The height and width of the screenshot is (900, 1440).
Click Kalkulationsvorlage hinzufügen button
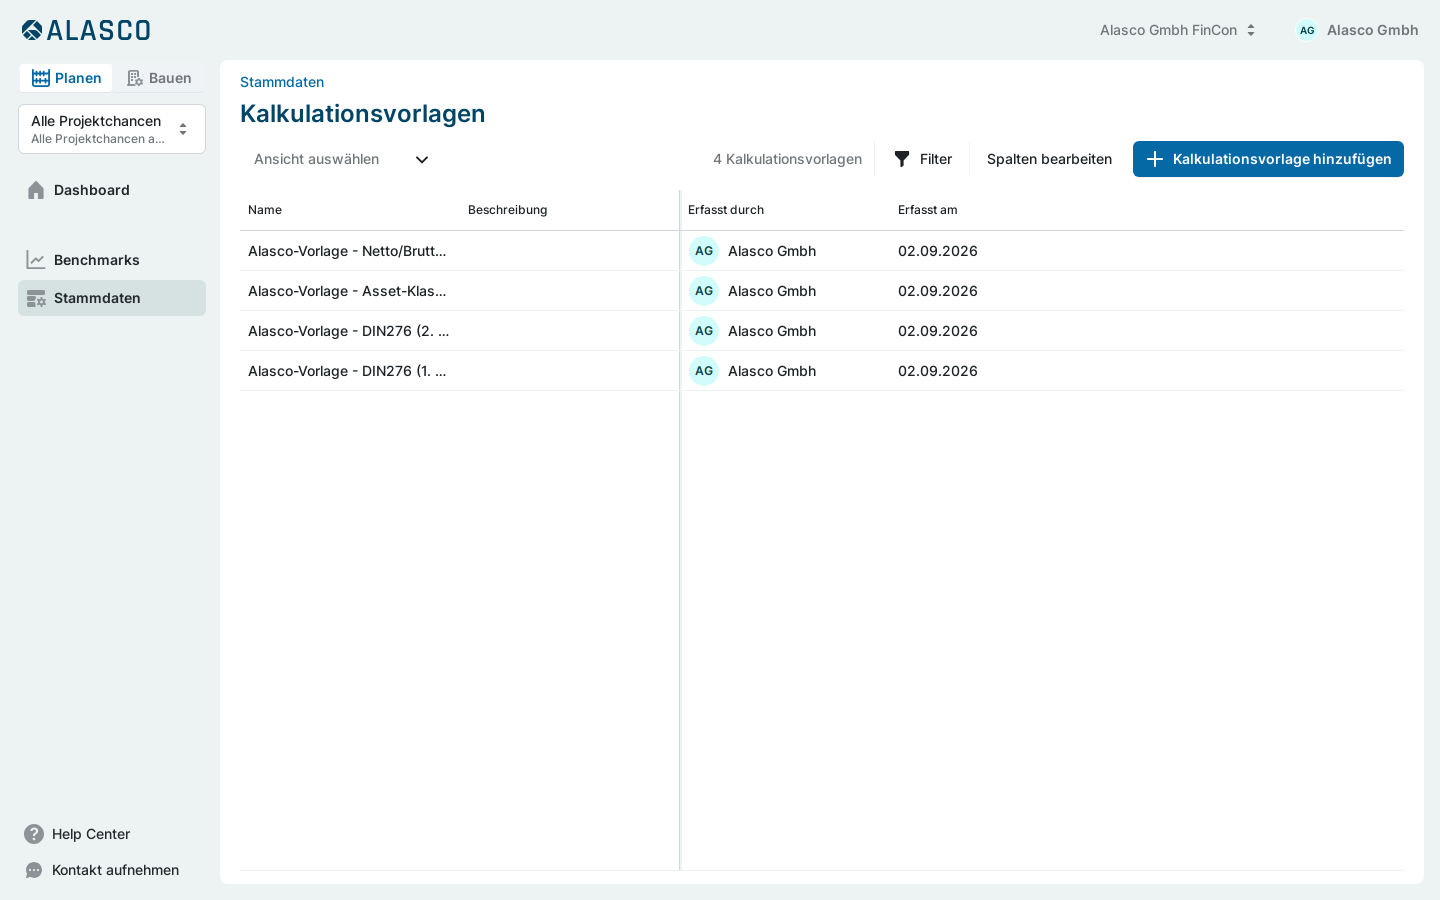tap(1268, 159)
